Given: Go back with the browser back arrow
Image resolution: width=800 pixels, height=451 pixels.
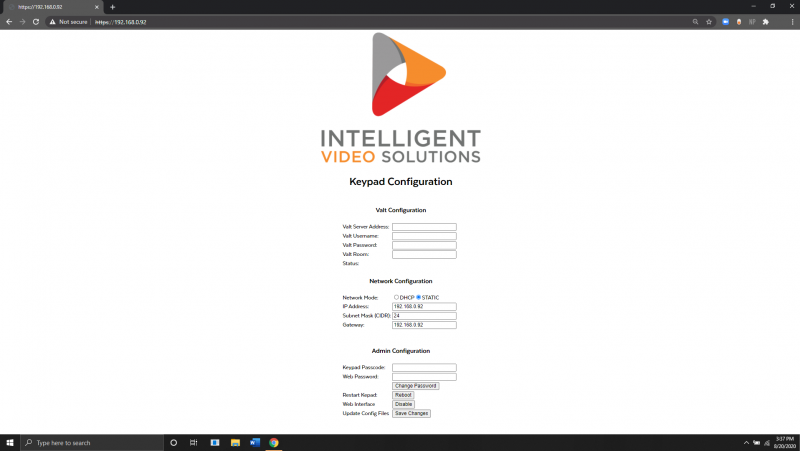Looking at the screenshot, I should coord(9,22).
